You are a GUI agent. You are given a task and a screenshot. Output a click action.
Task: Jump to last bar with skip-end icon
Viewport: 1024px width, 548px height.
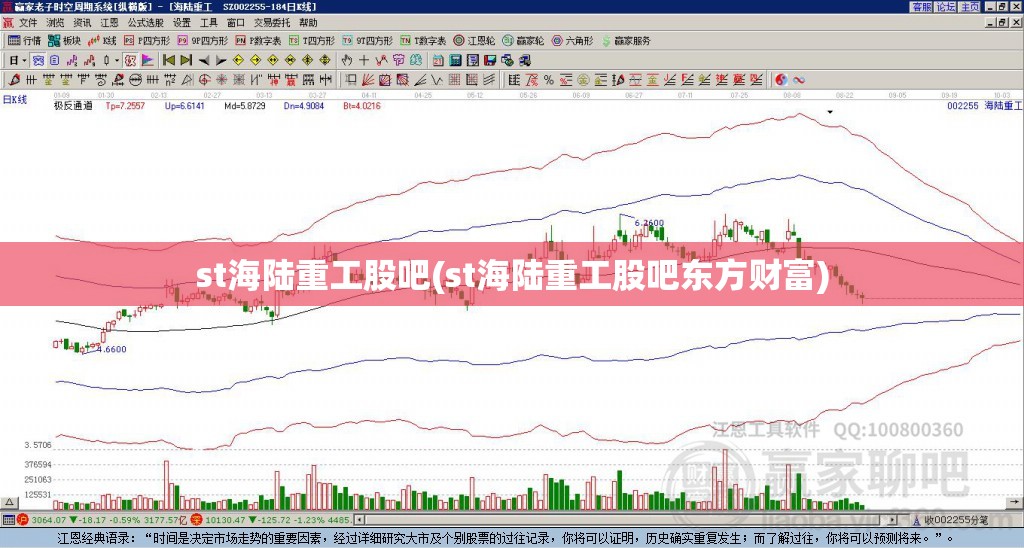tap(186, 60)
